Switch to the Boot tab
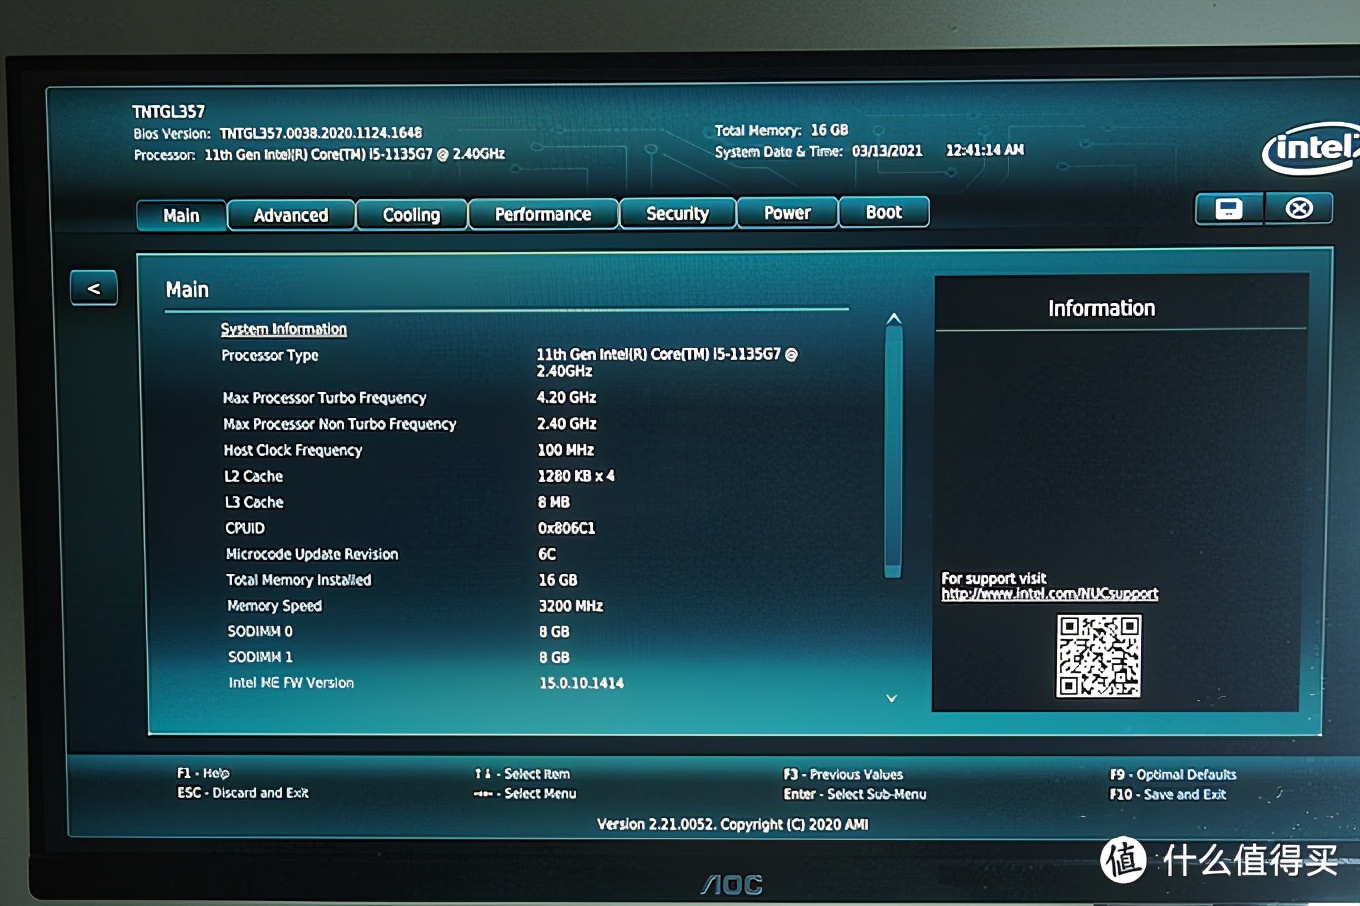 tap(884, 212)
